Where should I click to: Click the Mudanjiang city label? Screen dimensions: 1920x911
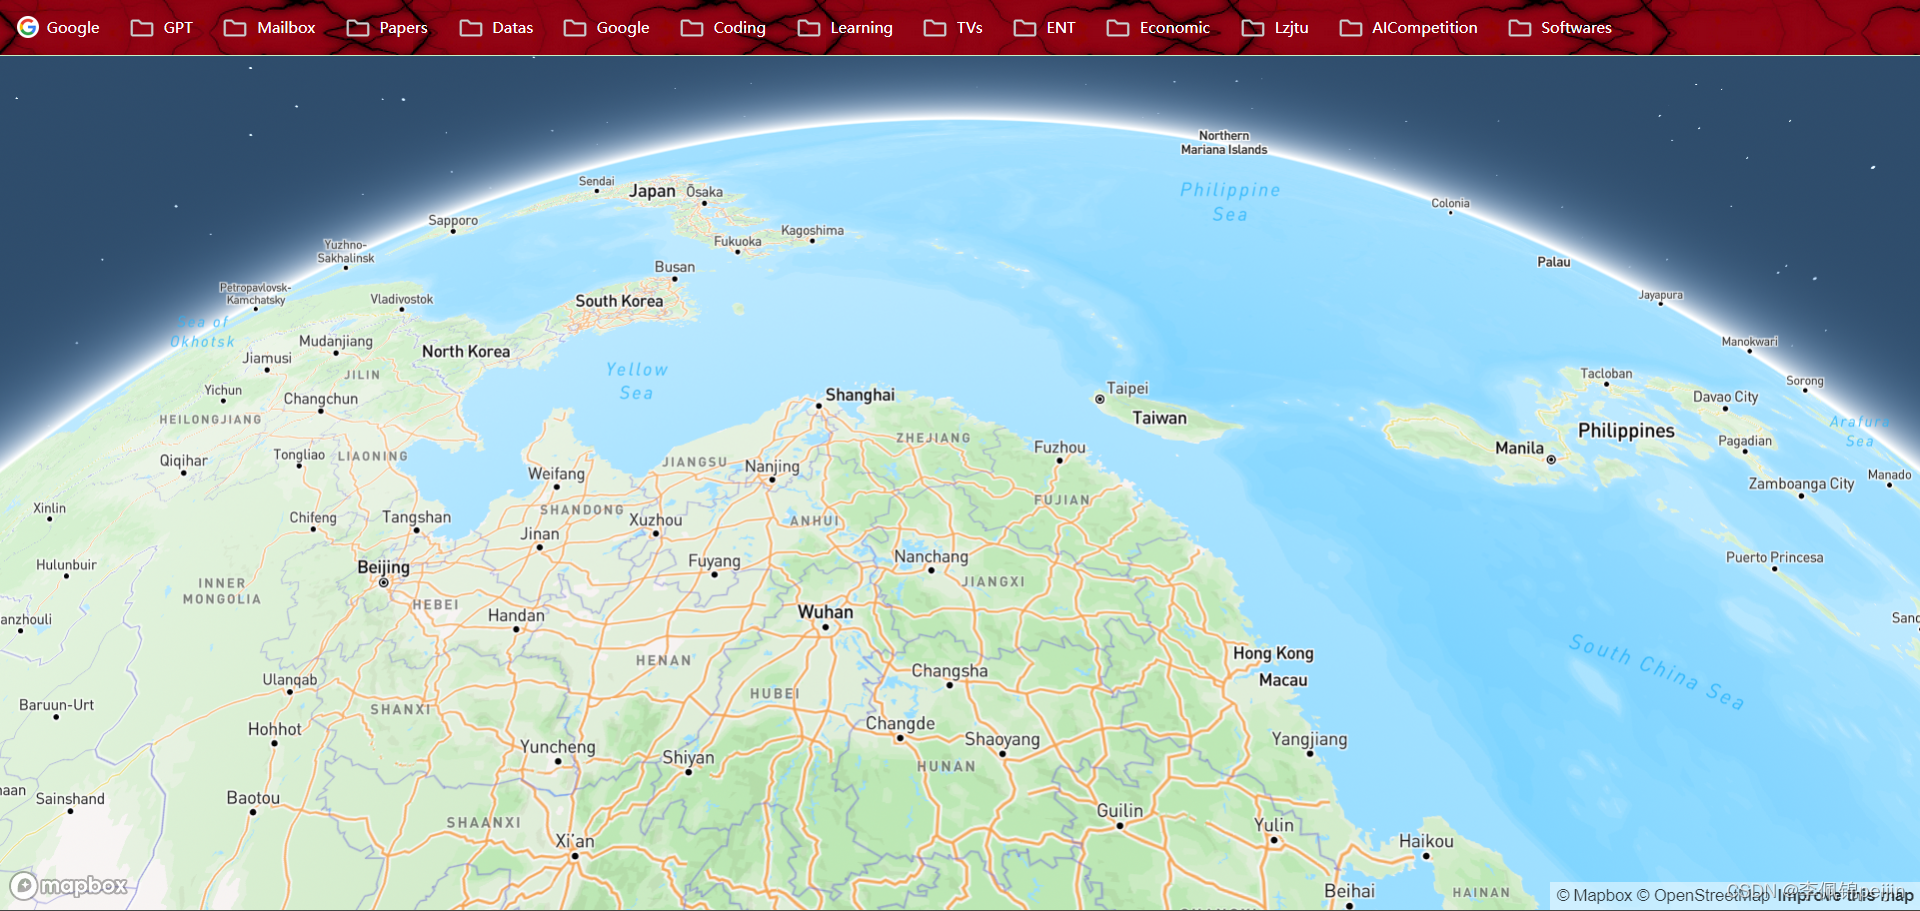click(336, 341)
